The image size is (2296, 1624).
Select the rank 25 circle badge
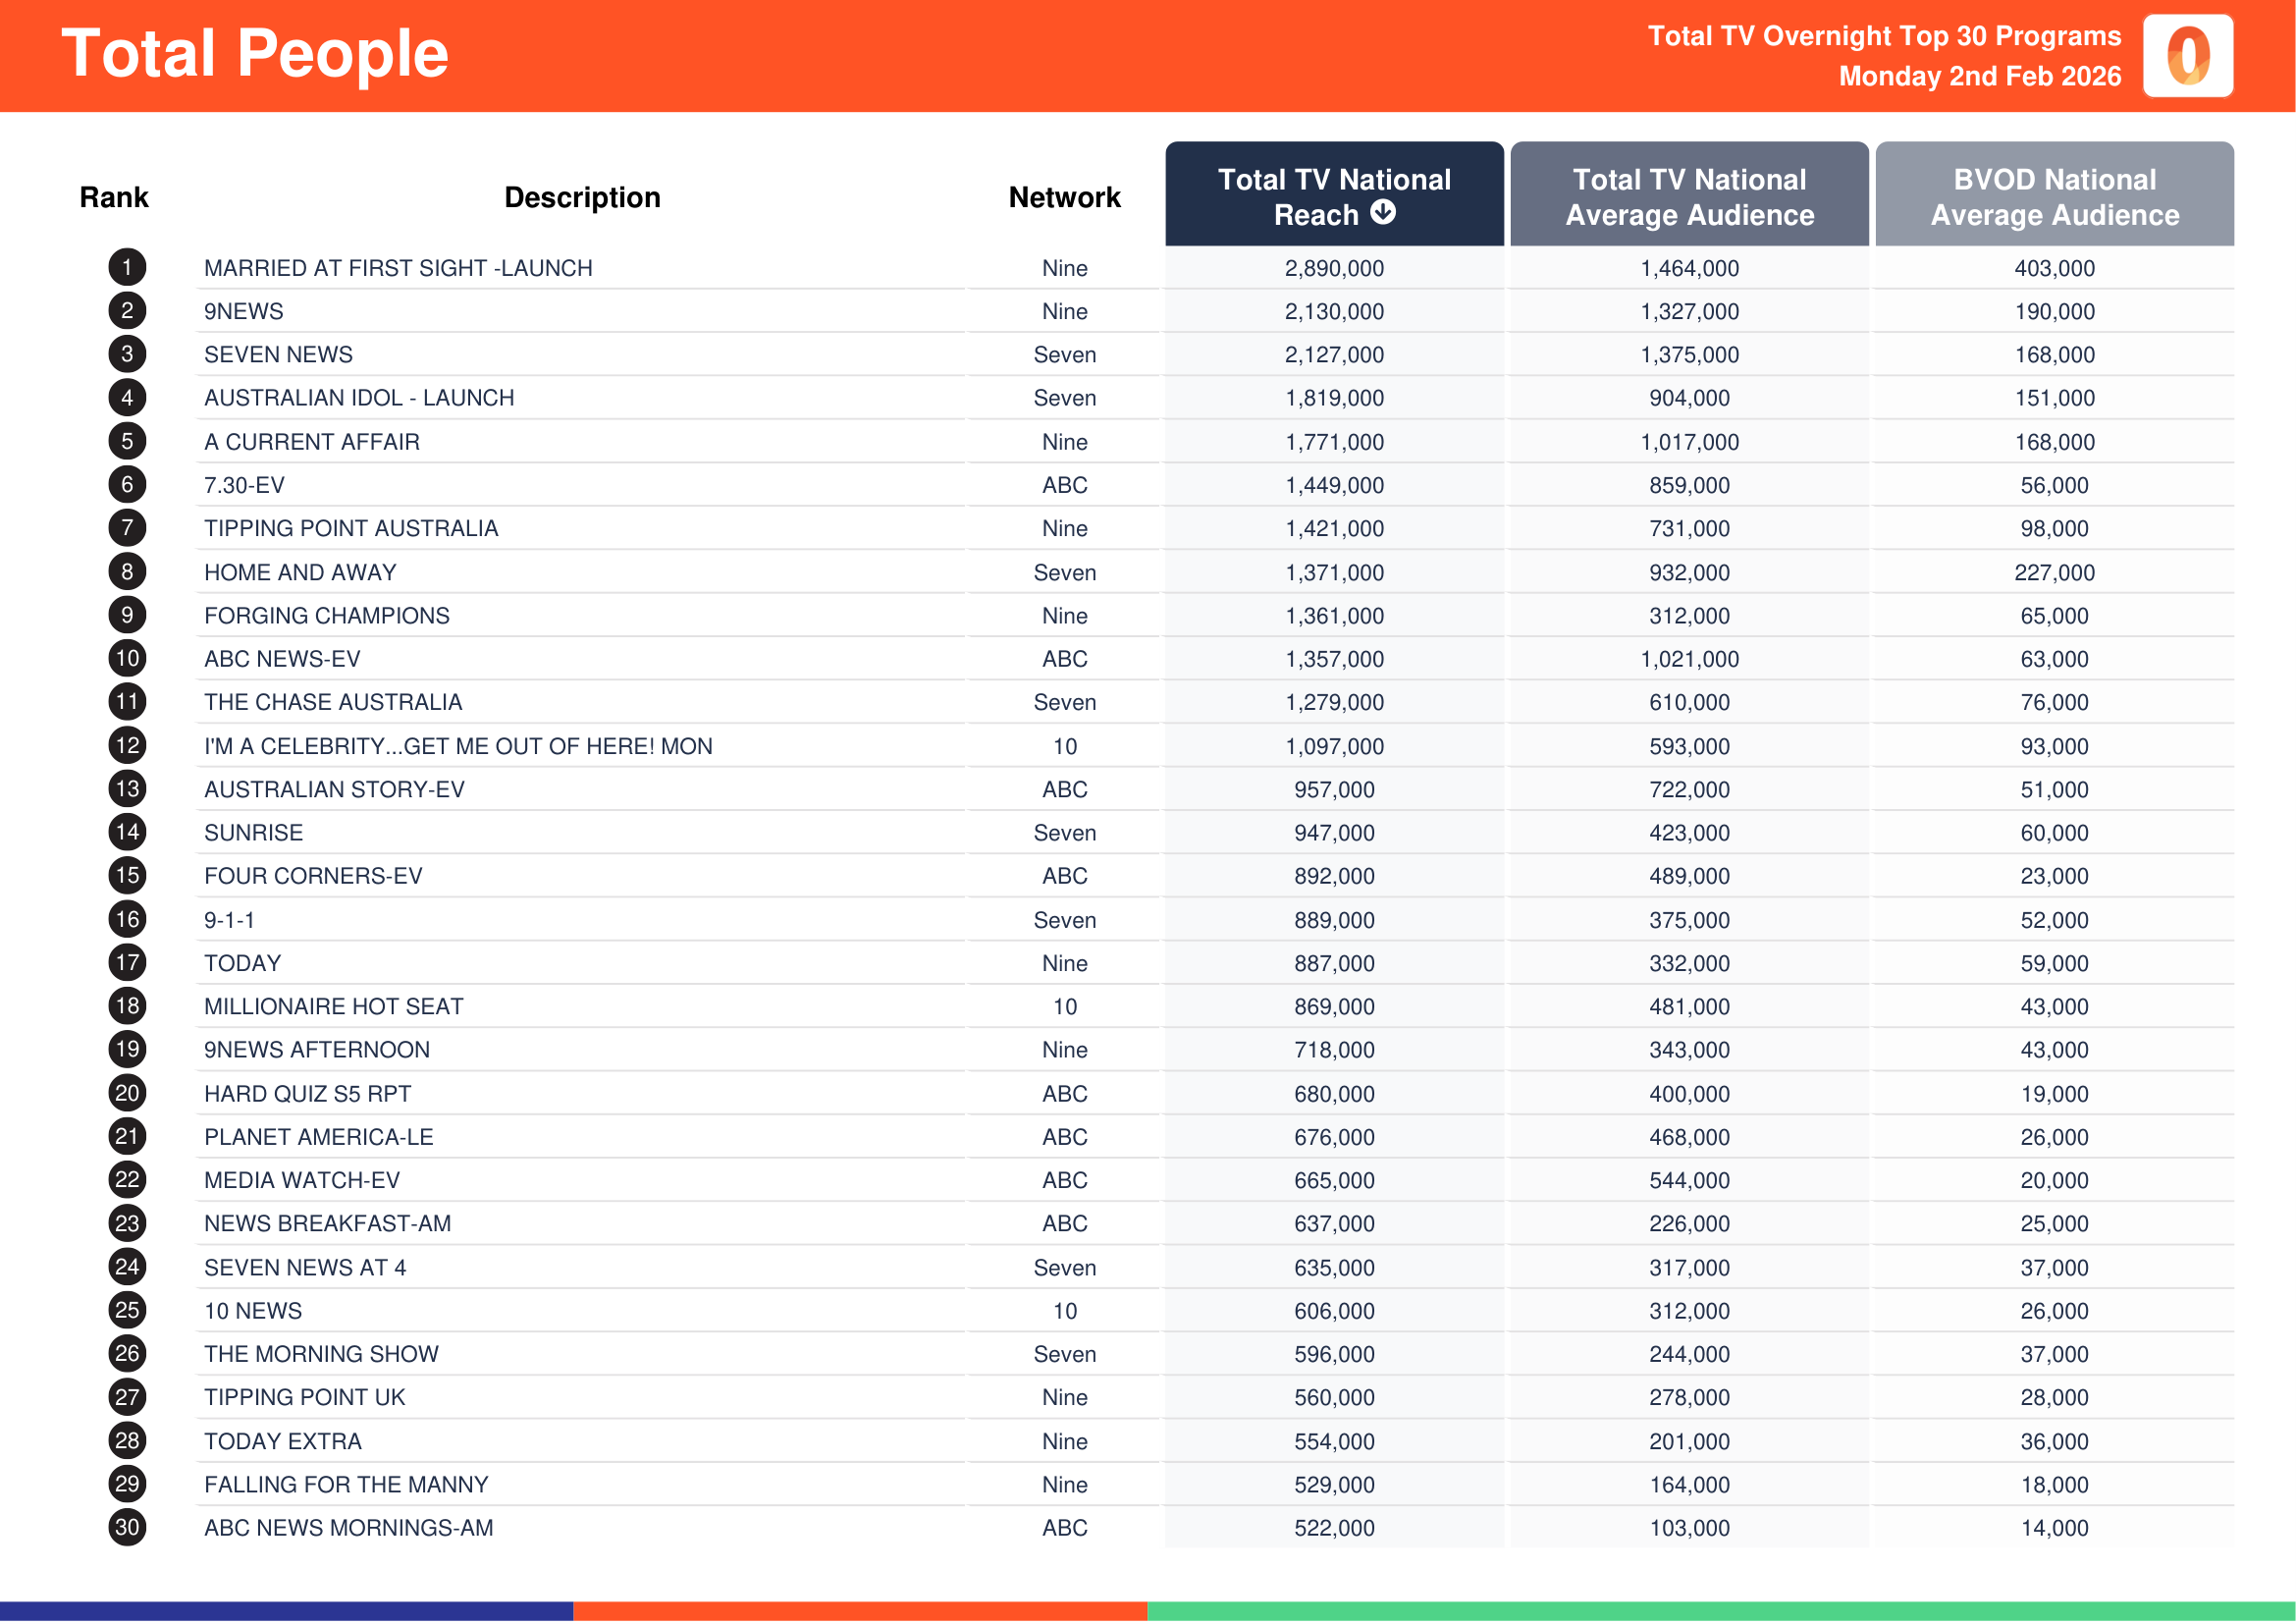click(x=126, y=1311)
